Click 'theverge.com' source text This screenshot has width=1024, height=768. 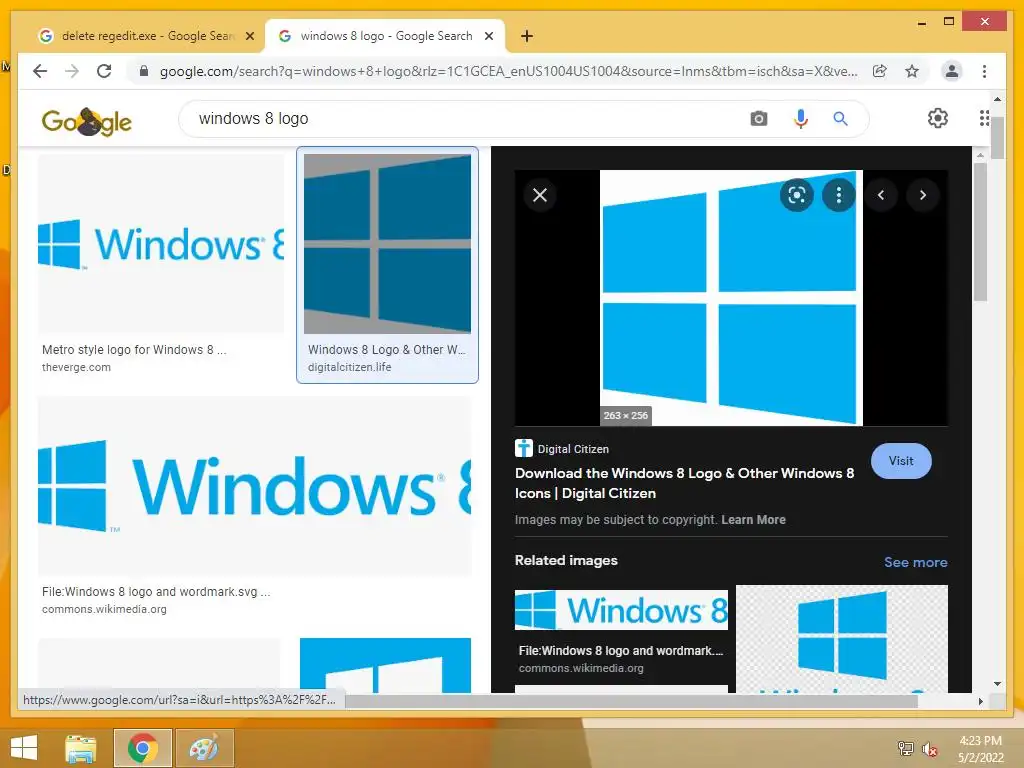(76, 367)
